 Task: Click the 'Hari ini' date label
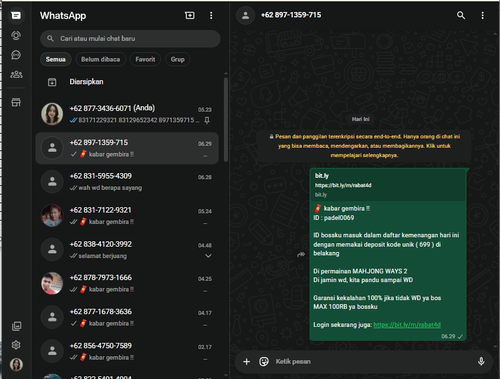click(x=361, y=119)
